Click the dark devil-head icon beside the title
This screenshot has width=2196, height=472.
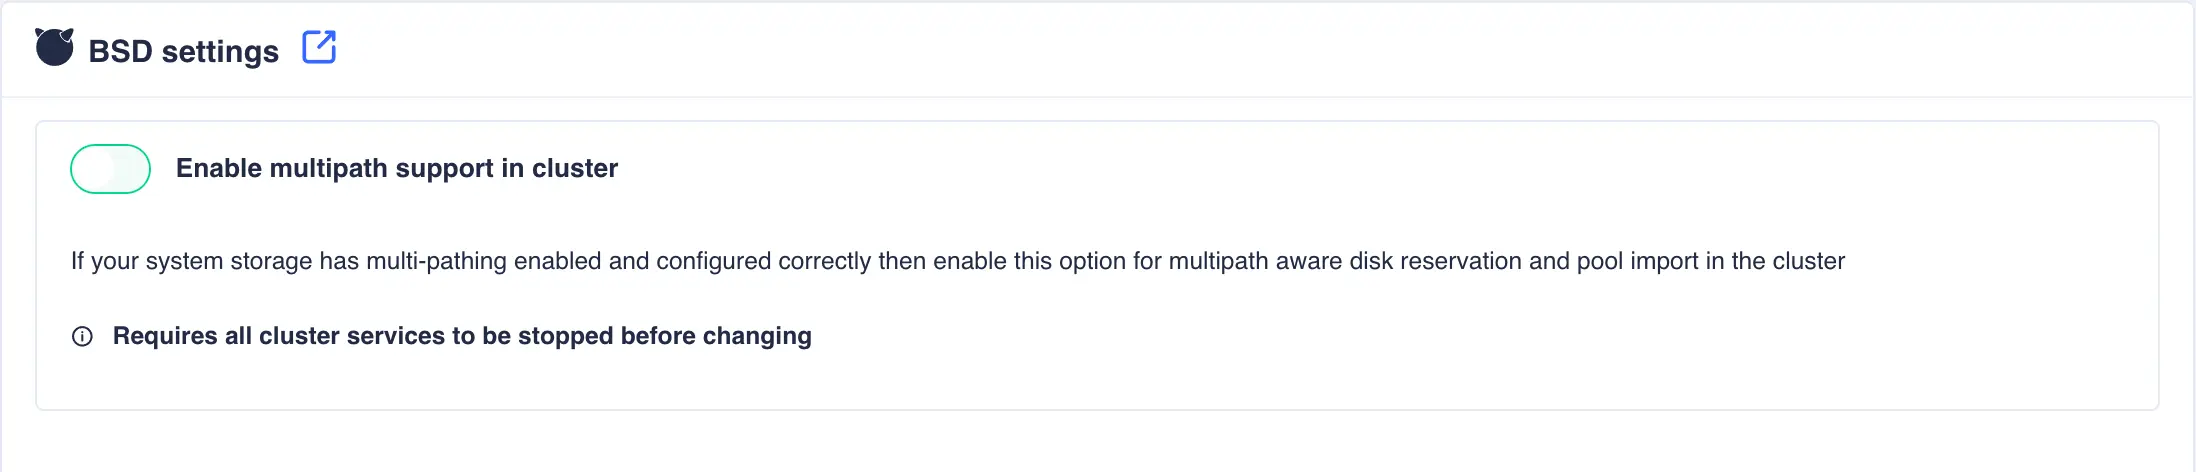pyautogui.click(x=54, y=47)
